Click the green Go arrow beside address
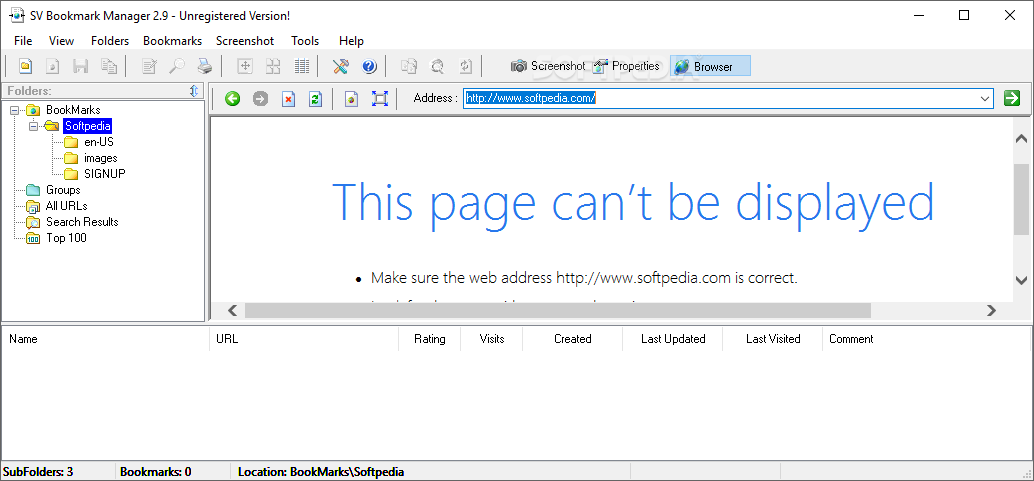Viewport: 1034px width, 481px height. coord(1012,98)
